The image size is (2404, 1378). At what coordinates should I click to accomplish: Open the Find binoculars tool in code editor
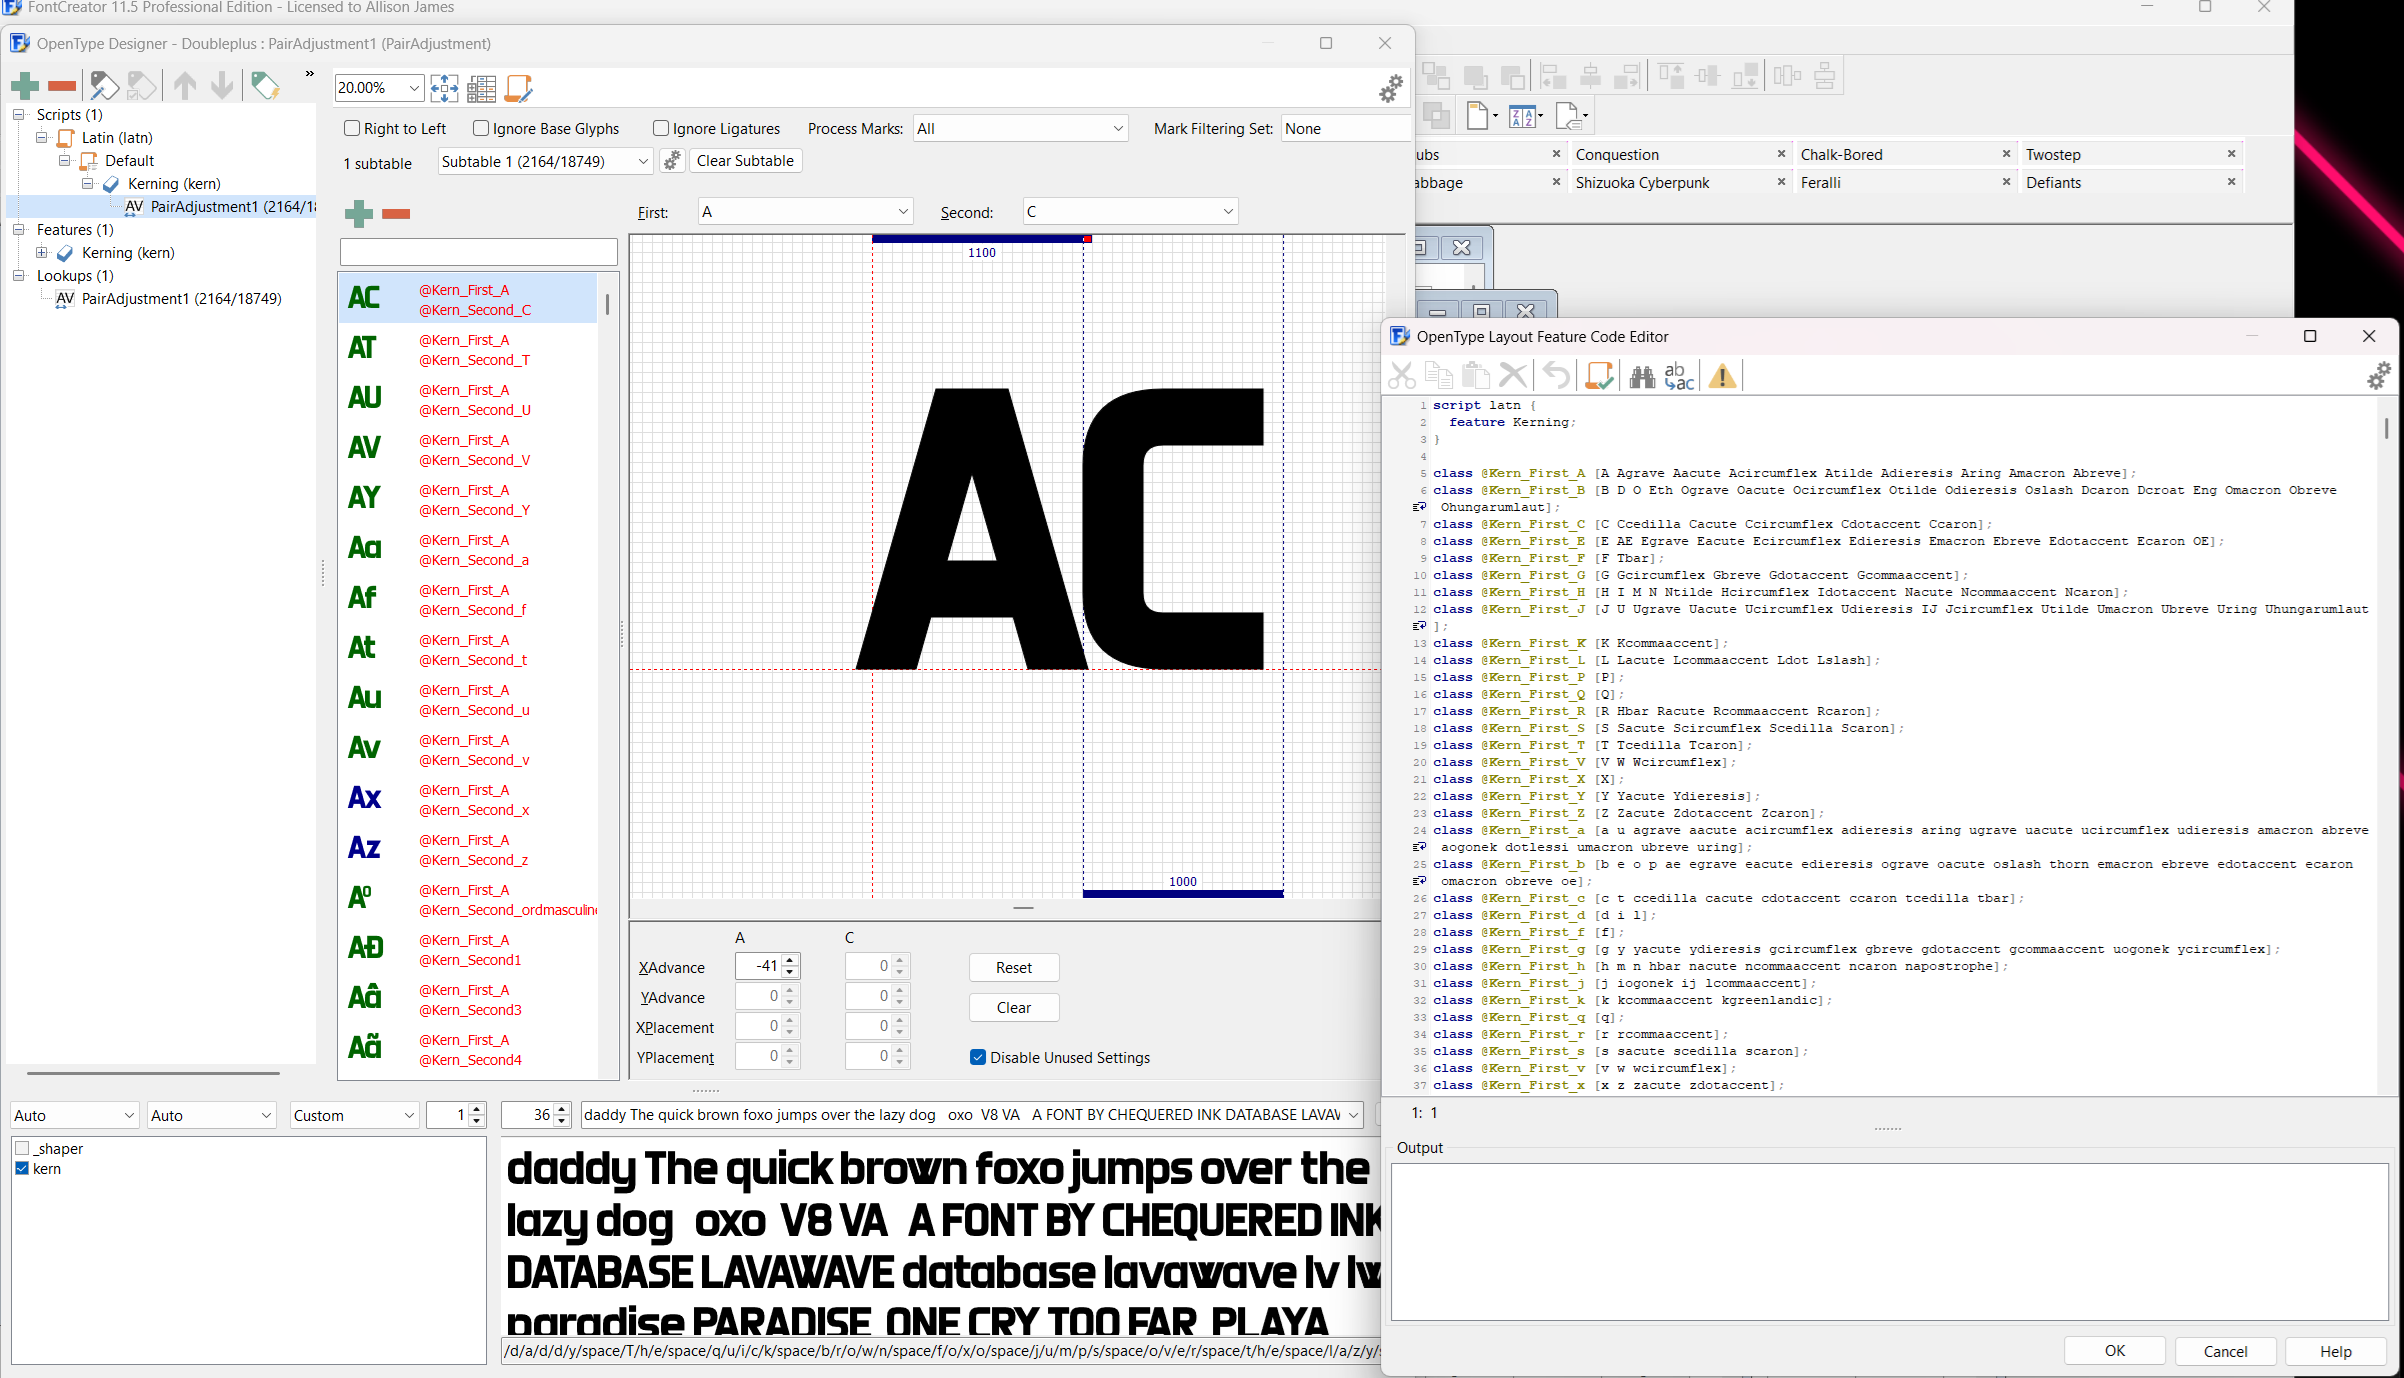coord(1641,376)
